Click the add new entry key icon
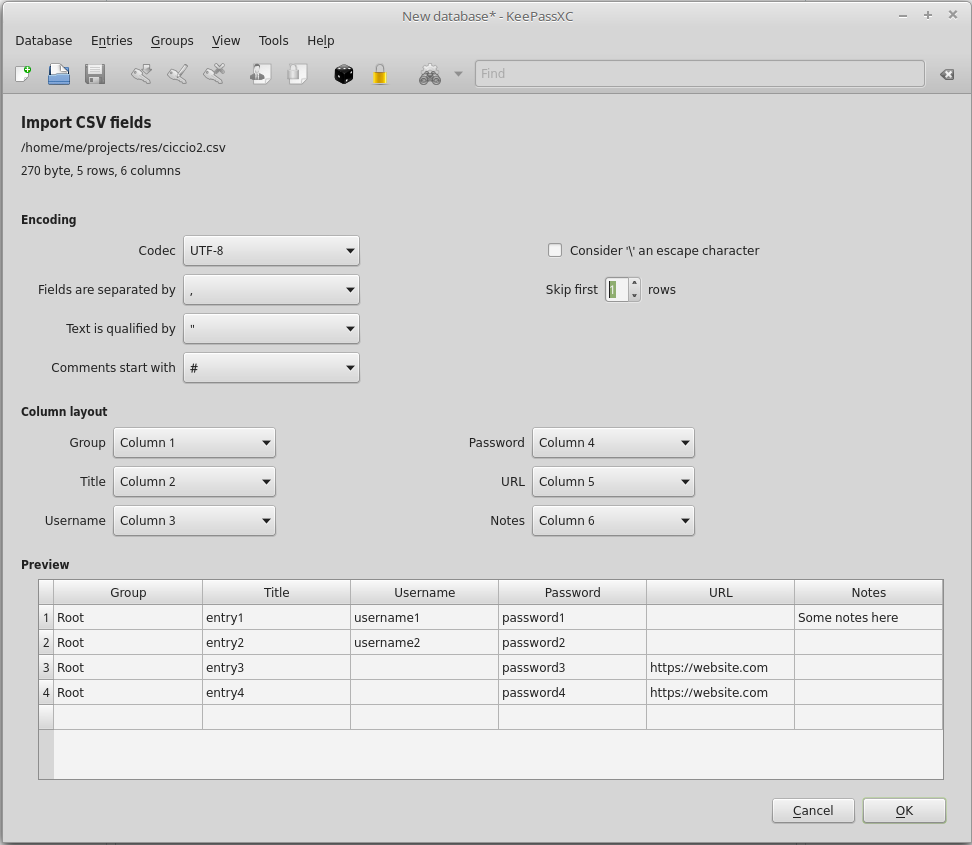The width and height of the screenshot is (972, 845). [x=142, y=74]
